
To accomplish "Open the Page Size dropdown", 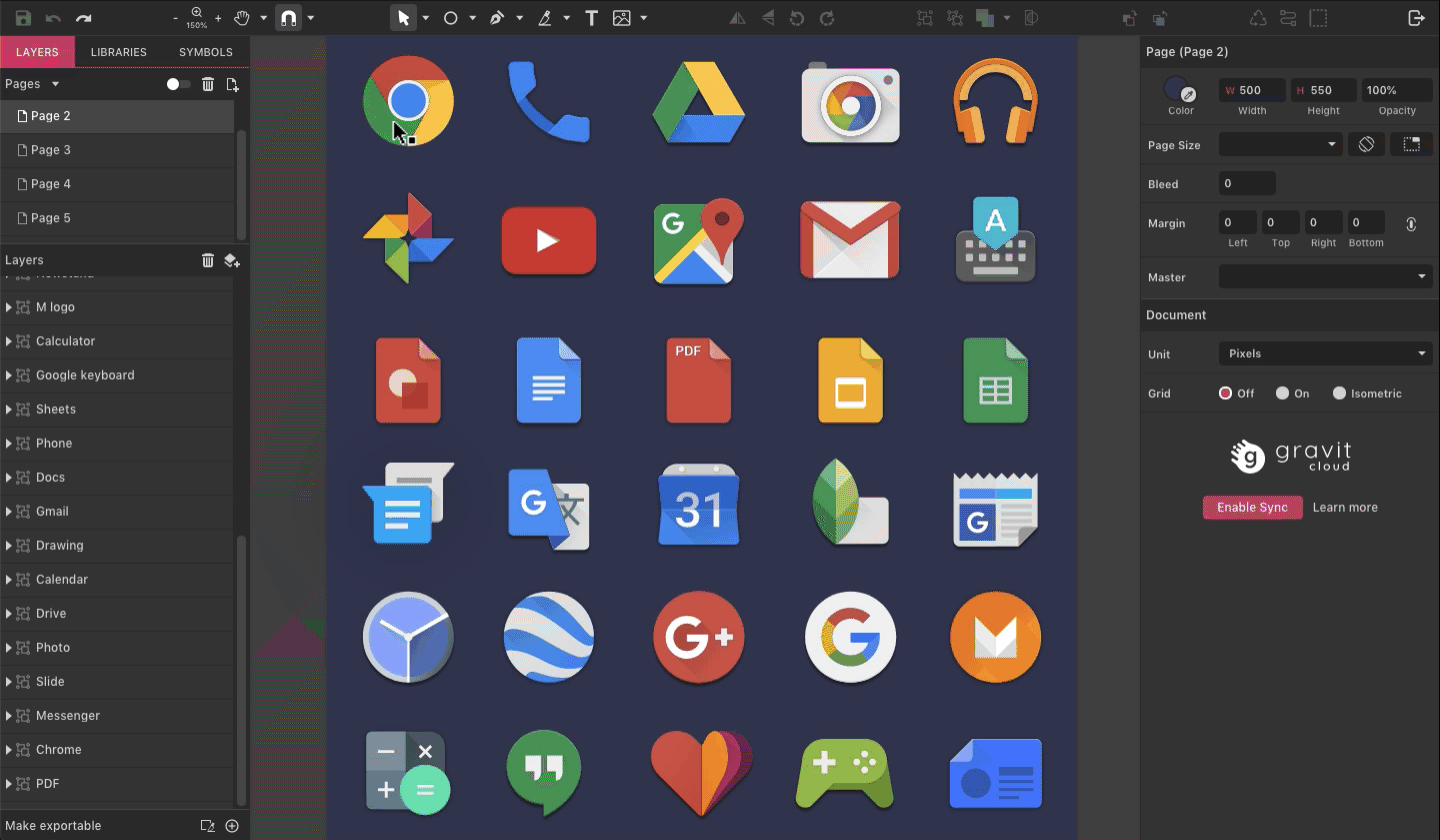I will pyautogui.click(x=1280, y=144).
